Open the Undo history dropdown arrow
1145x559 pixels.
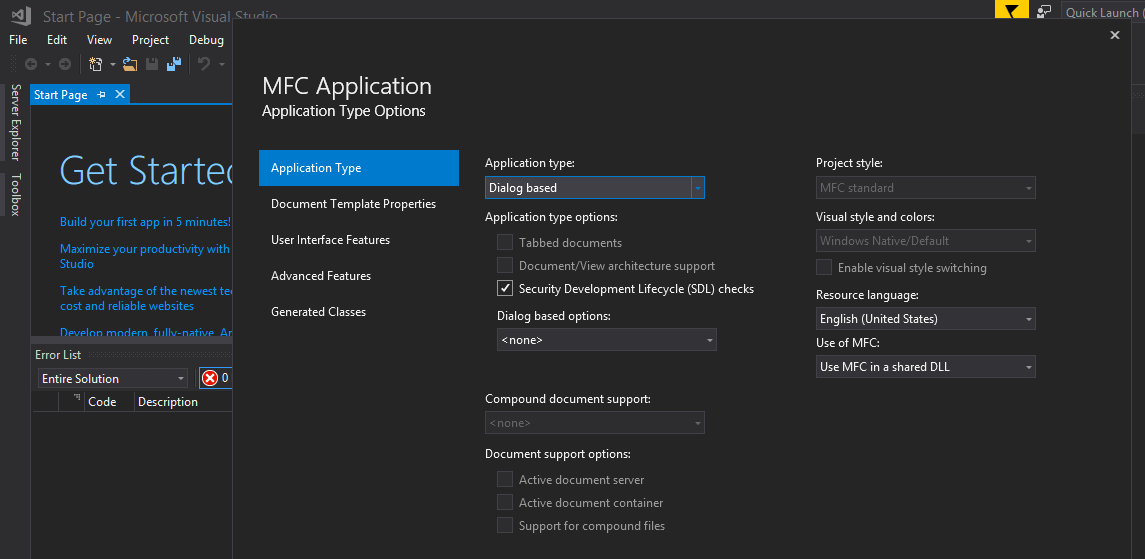[222, 65]
